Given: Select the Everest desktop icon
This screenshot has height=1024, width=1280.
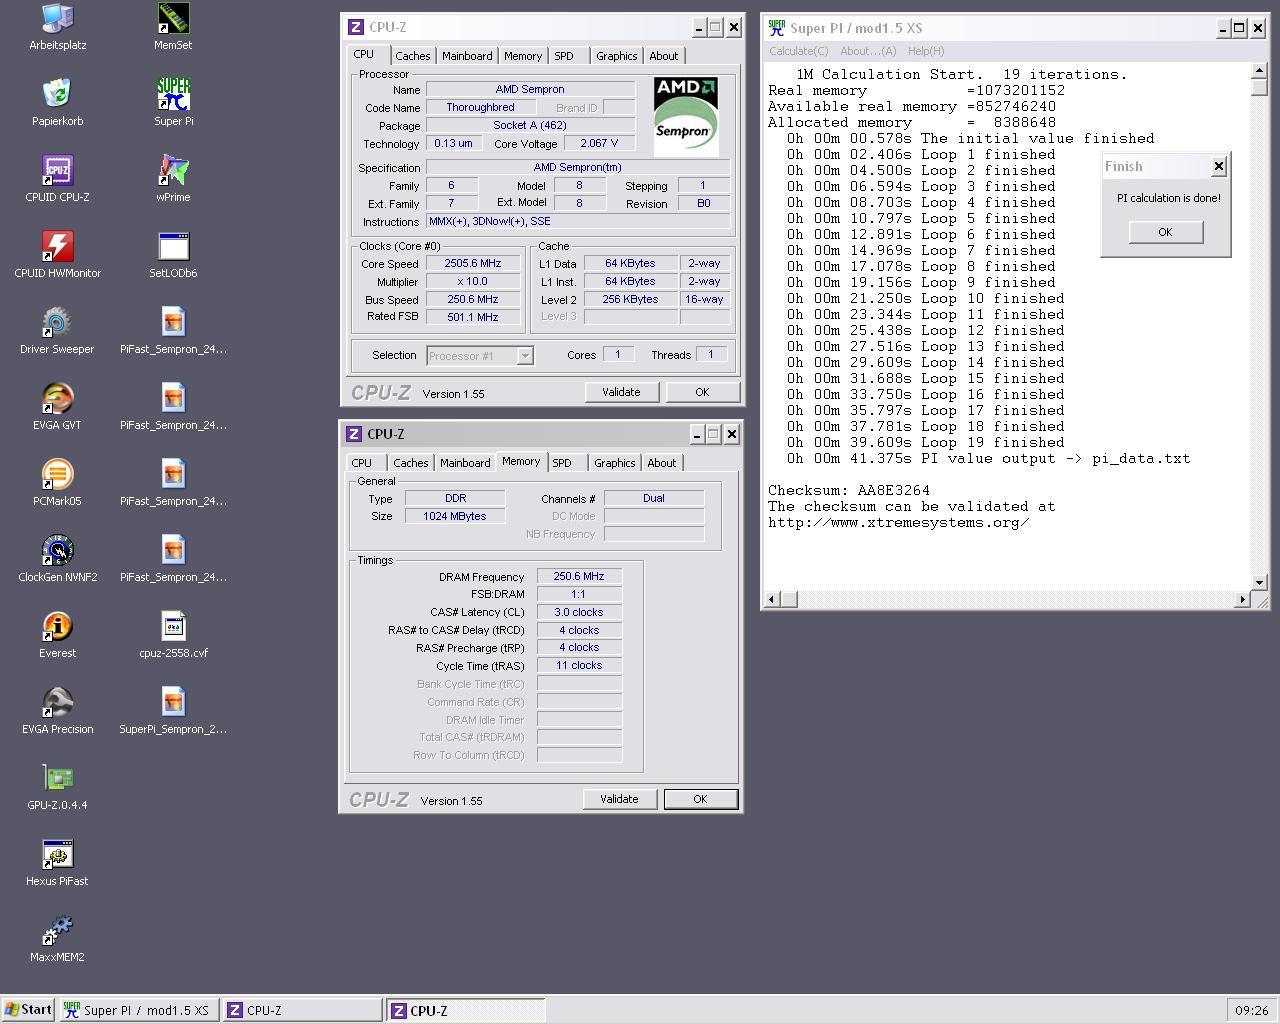Looking at the screenshot, I should [x=57, y=635].
